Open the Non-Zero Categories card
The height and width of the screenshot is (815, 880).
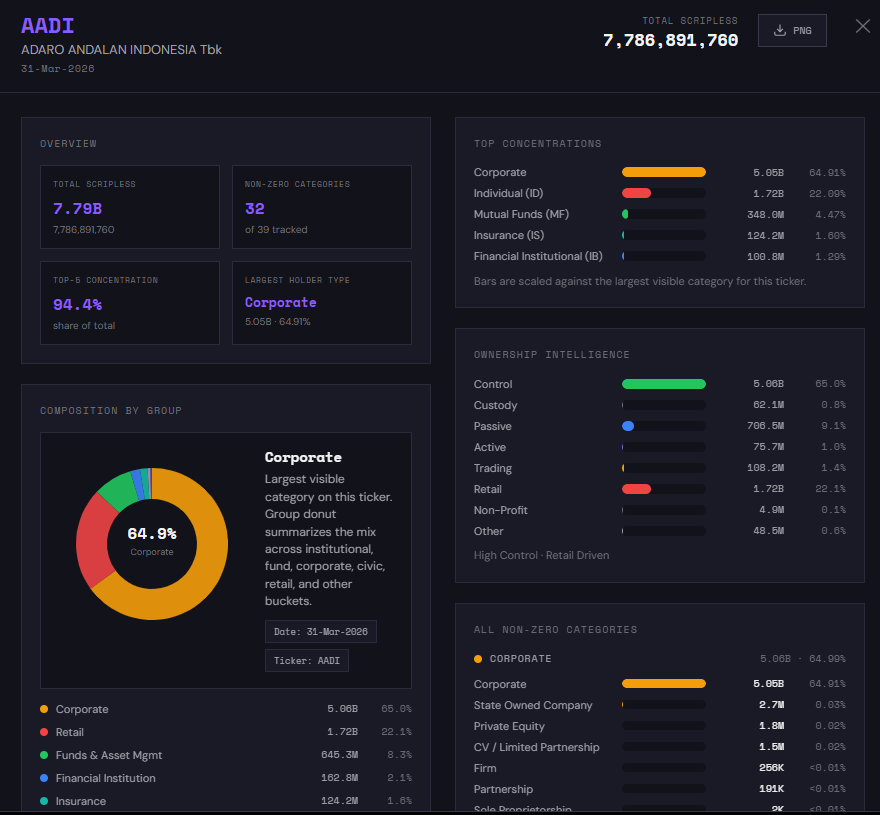coord(321,207)
